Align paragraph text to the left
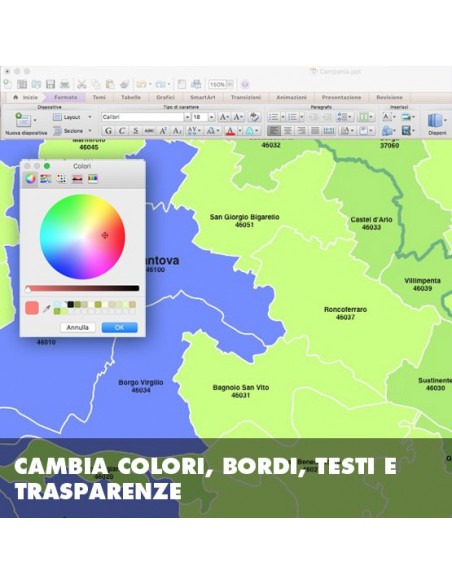 click(274, 131)
